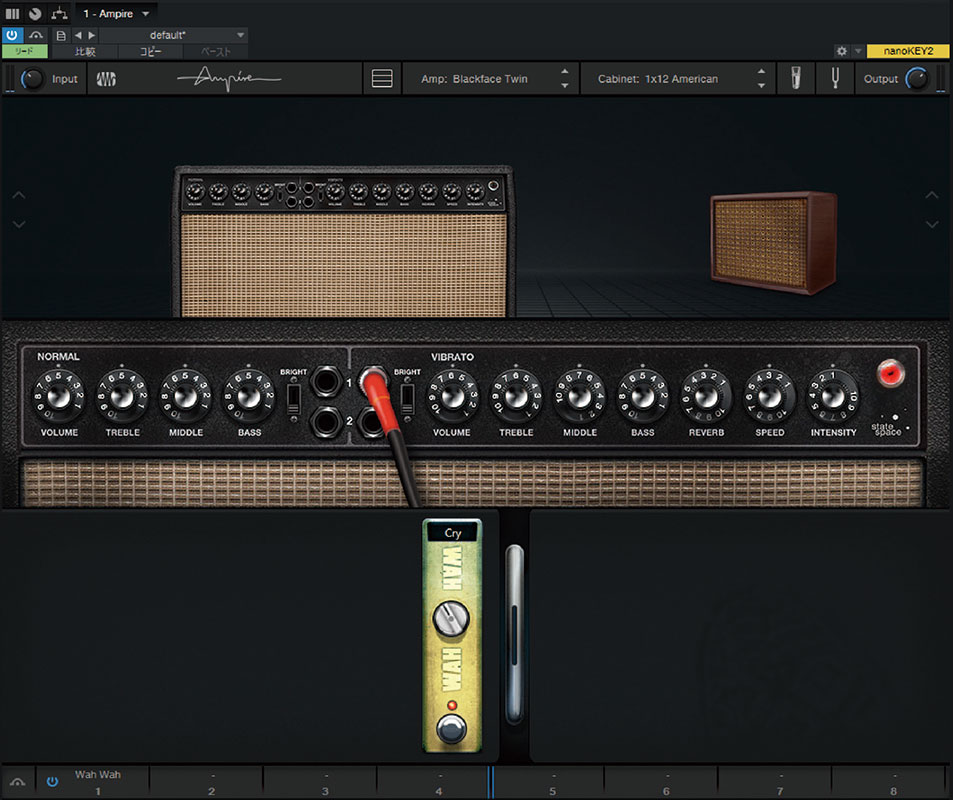
Task: Expand the small arrow next to the gear
Action: (x=858, y=51)
